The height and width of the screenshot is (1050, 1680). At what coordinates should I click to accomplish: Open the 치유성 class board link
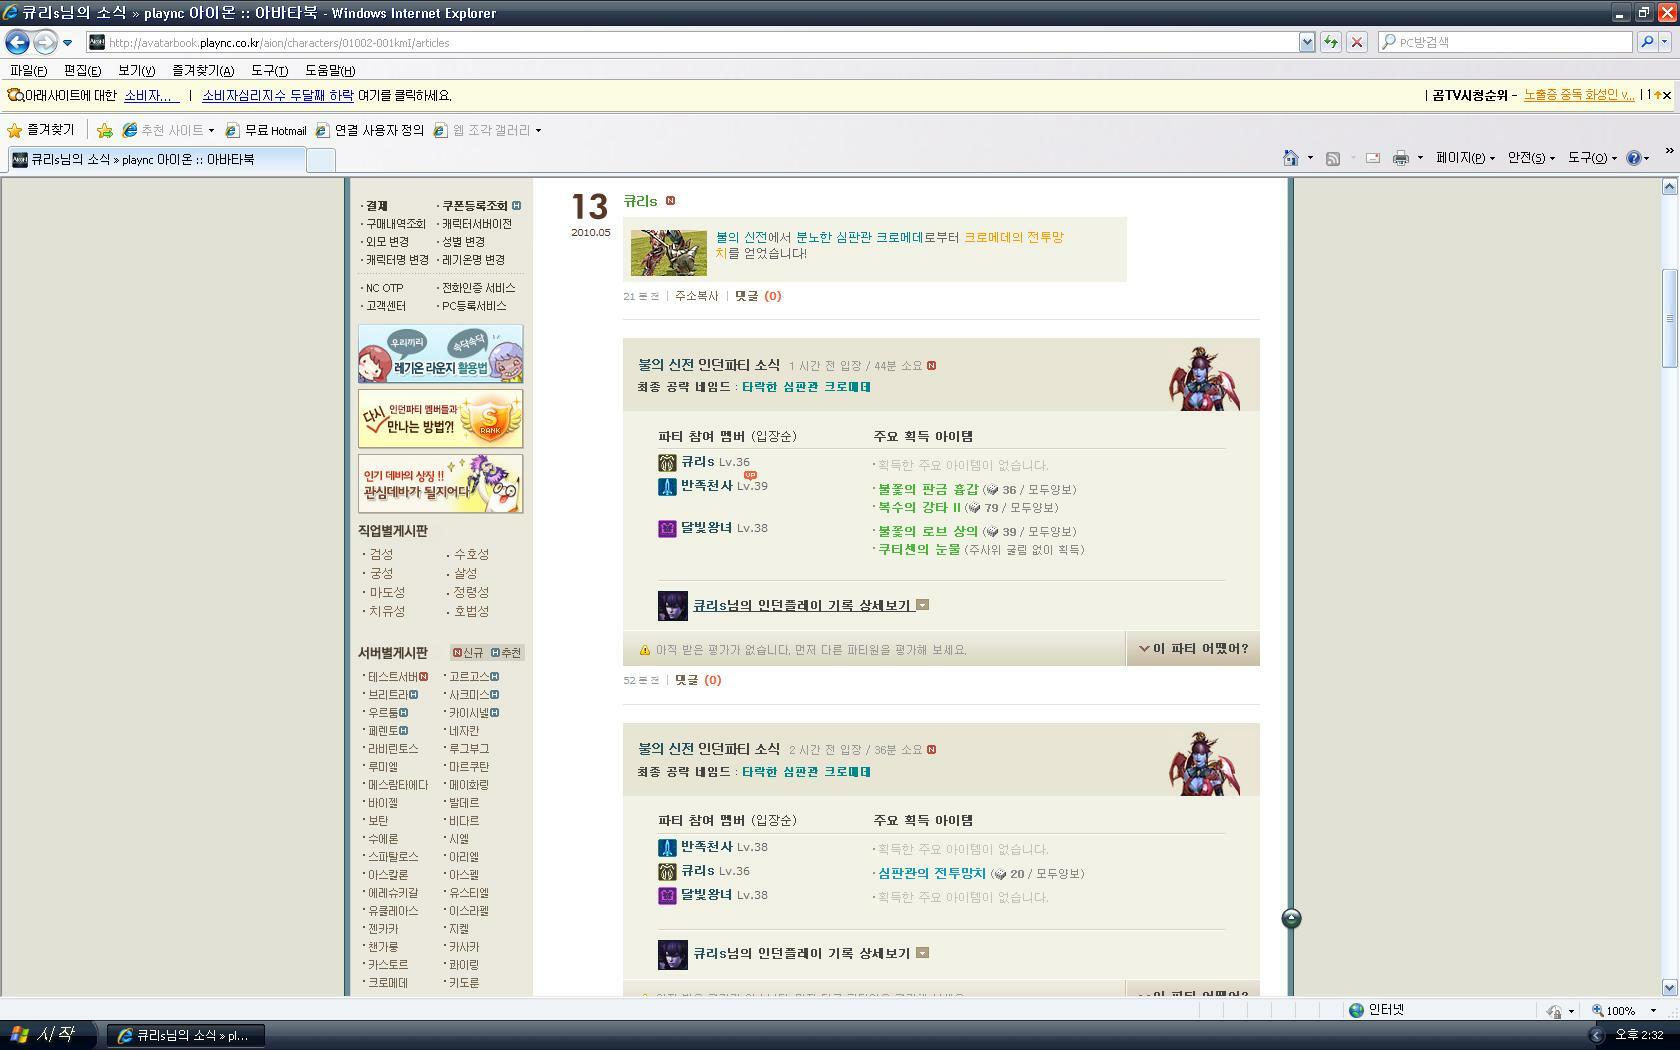tap(386, 611)
